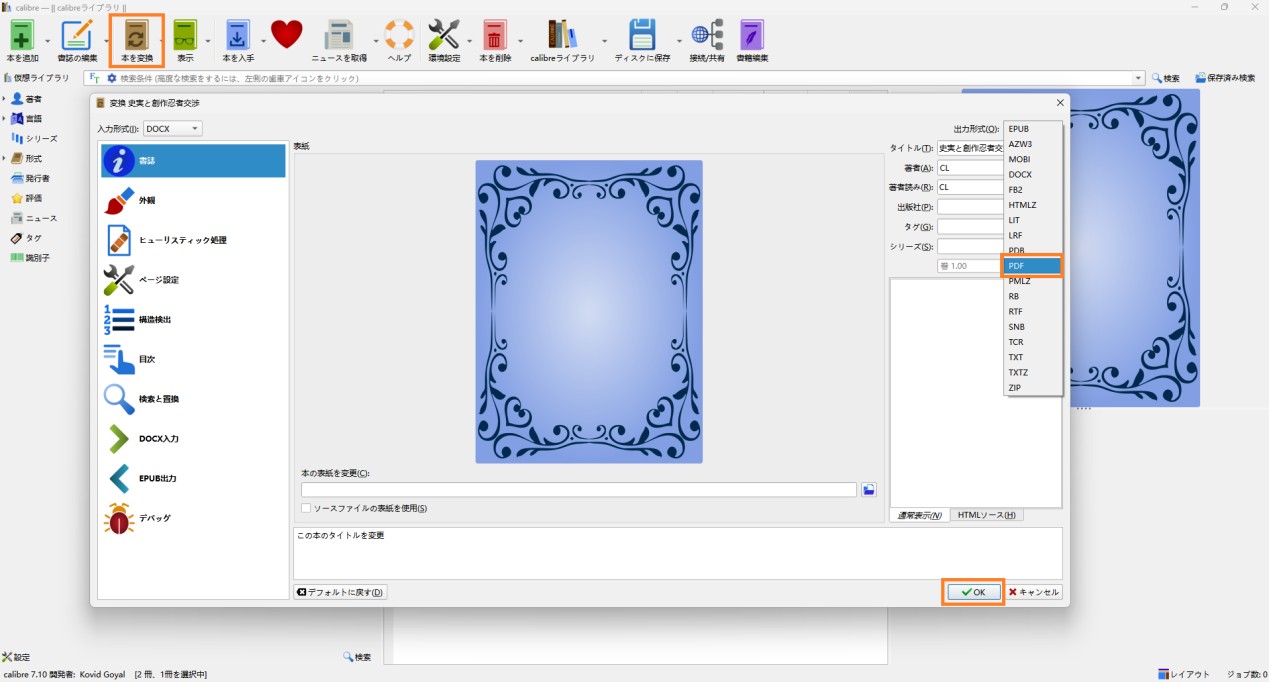Switch to the HTMLソース tab
This screenshot has width=1269, height=682.
pos(986,515)
